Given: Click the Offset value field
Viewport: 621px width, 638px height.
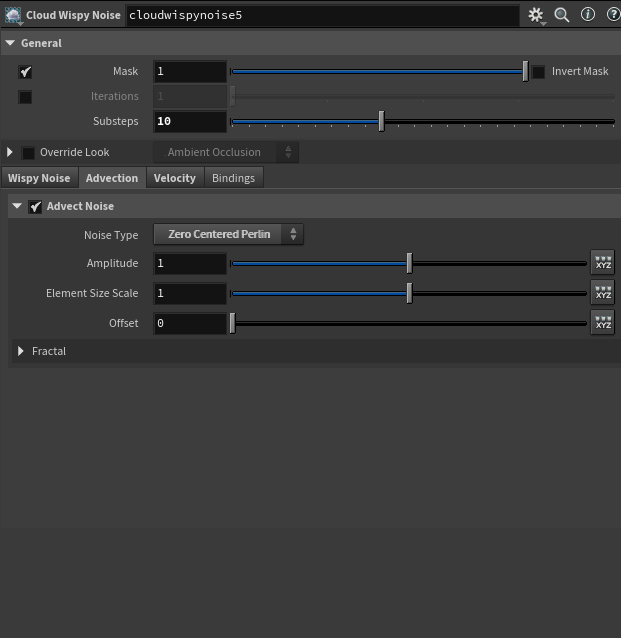Looking at the screenshot, I should tap(190, 323).
